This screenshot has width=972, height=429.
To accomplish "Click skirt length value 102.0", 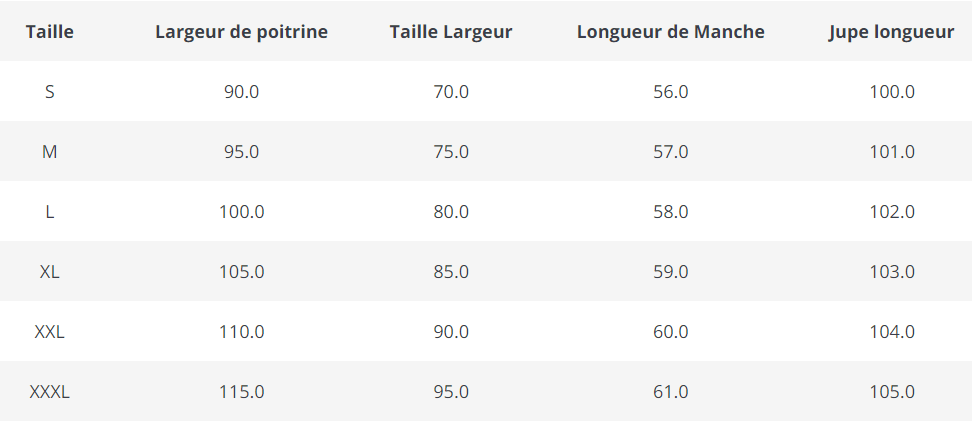I will (892, 212).
